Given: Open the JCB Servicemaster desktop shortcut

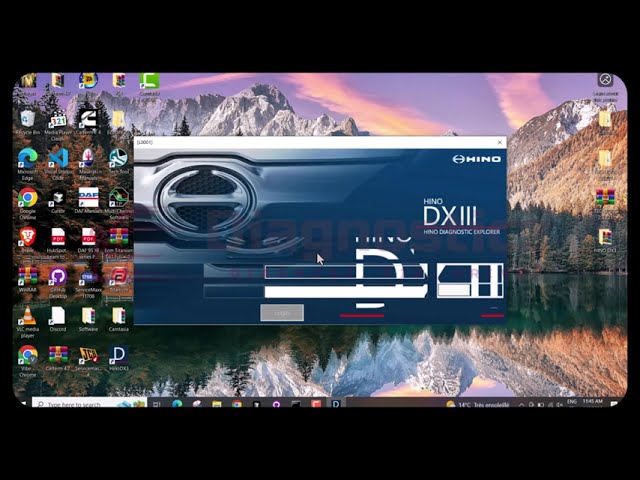Looking at the screenshot, I should pos(88,359).
